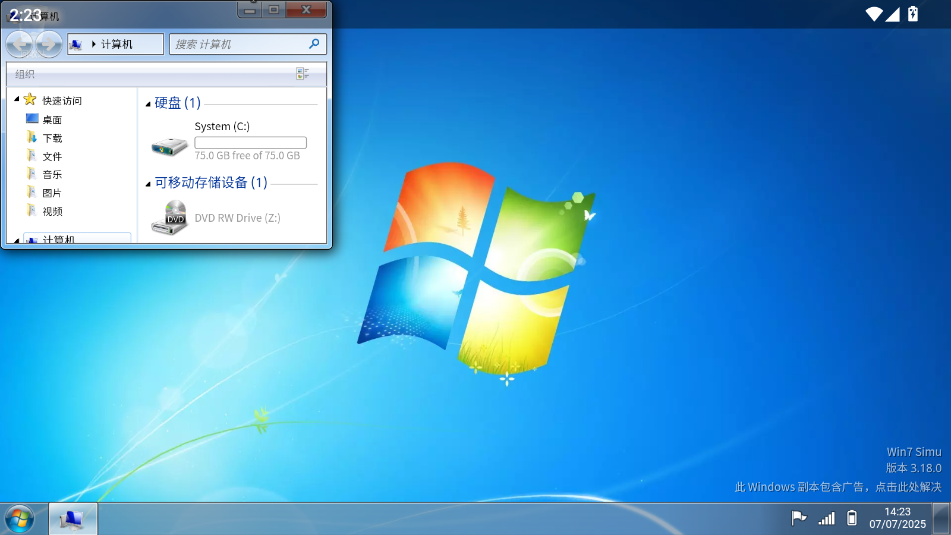
Task: Click the Show Desktop strip at taskbar end
Action: point(941,519)
